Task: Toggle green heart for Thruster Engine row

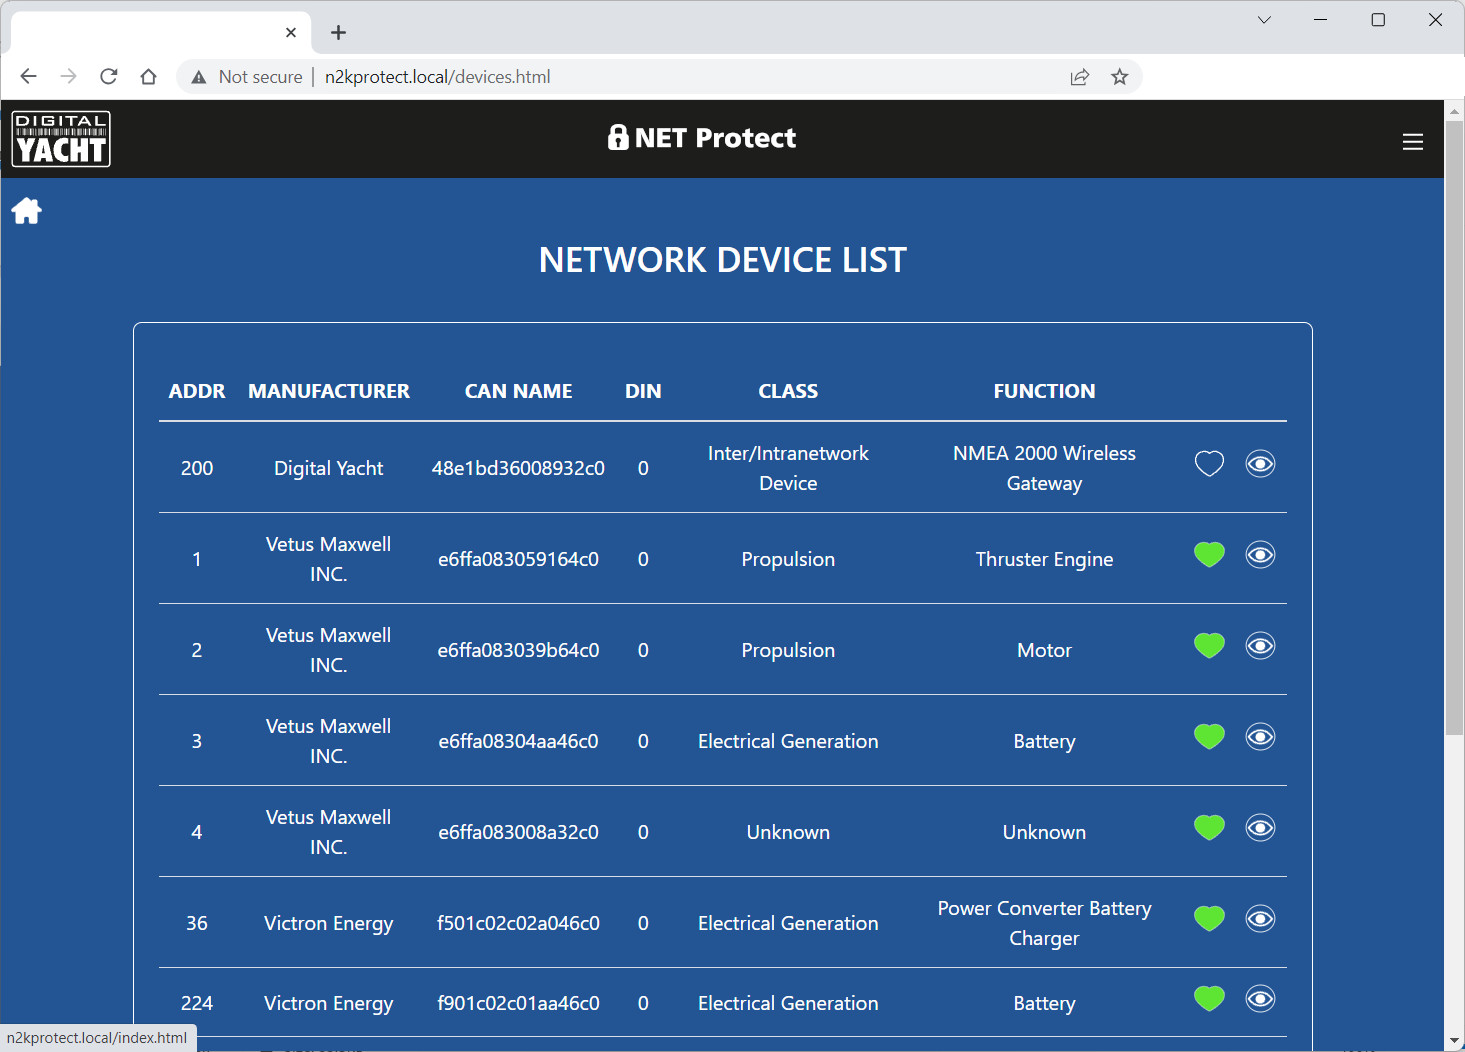Action: (x=1209, y=555)
